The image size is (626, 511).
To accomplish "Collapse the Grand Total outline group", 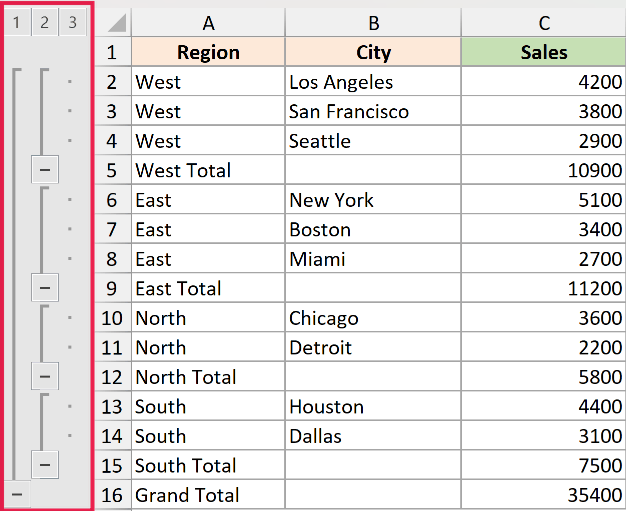I will [x=17, y=495].
